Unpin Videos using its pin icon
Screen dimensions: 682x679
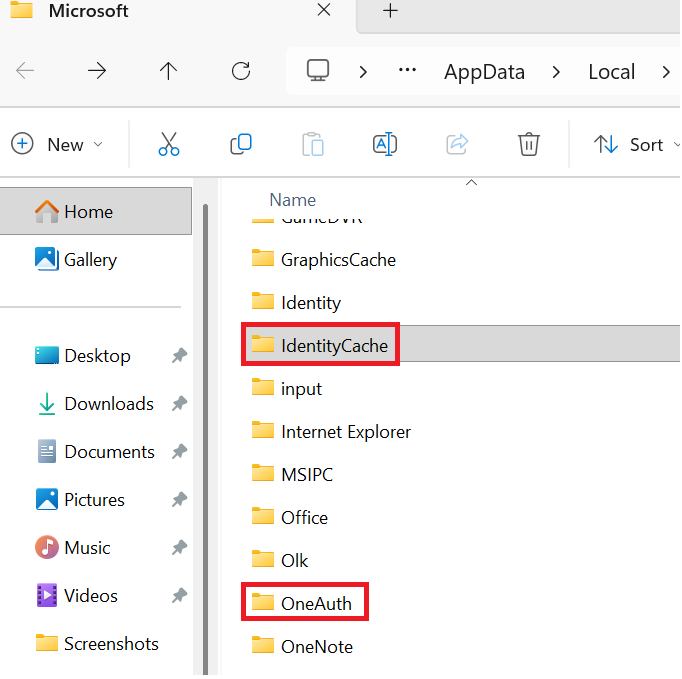coord(179,595)
